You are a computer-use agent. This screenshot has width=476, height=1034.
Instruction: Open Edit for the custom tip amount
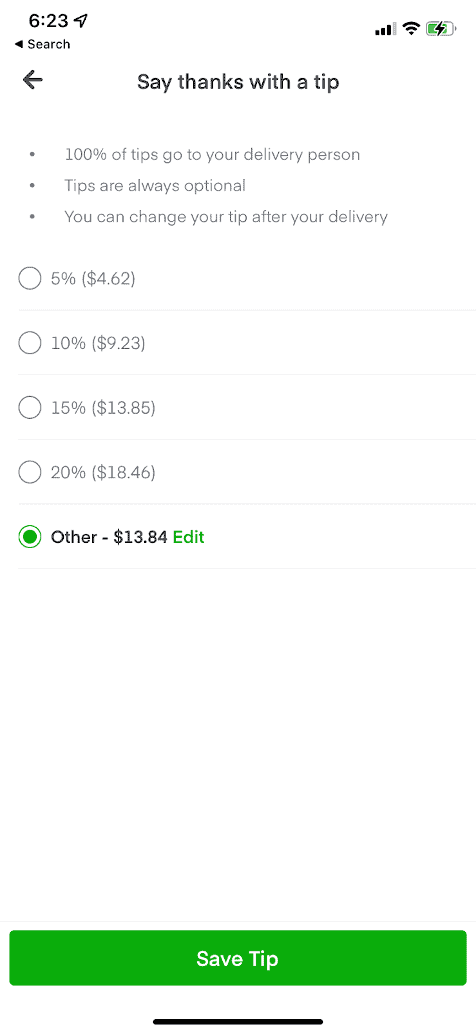pos(189,537)
